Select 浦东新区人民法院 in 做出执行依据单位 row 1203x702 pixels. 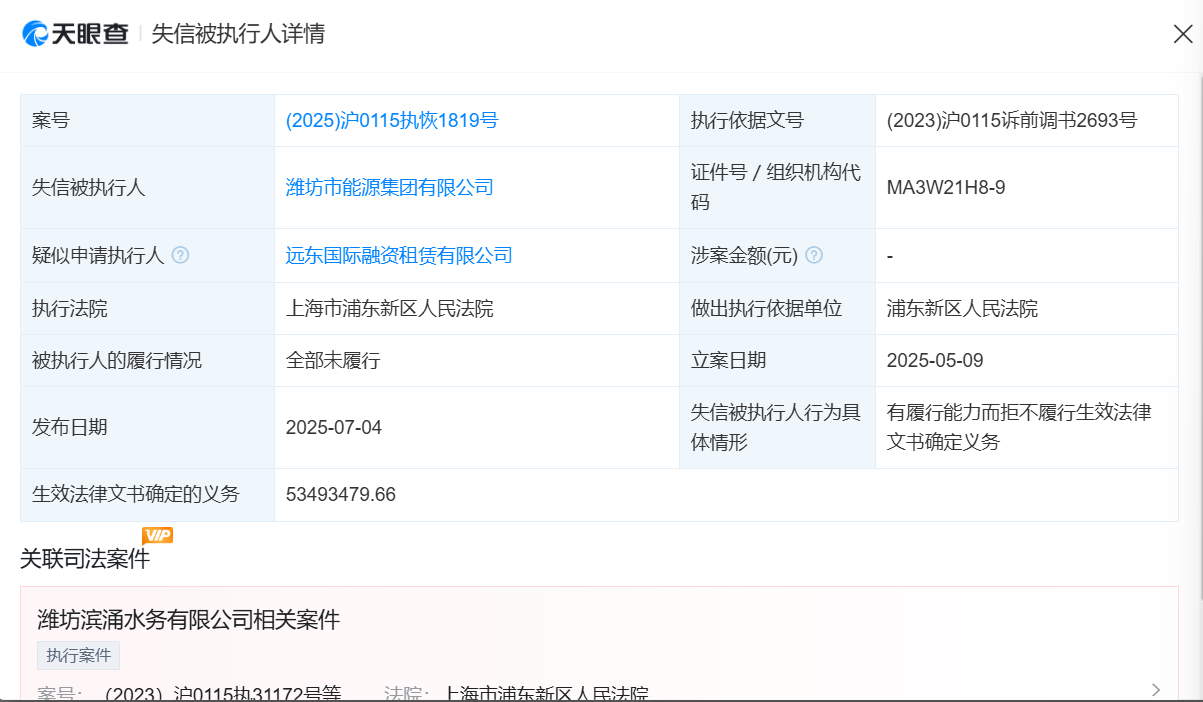pos(962,309)
